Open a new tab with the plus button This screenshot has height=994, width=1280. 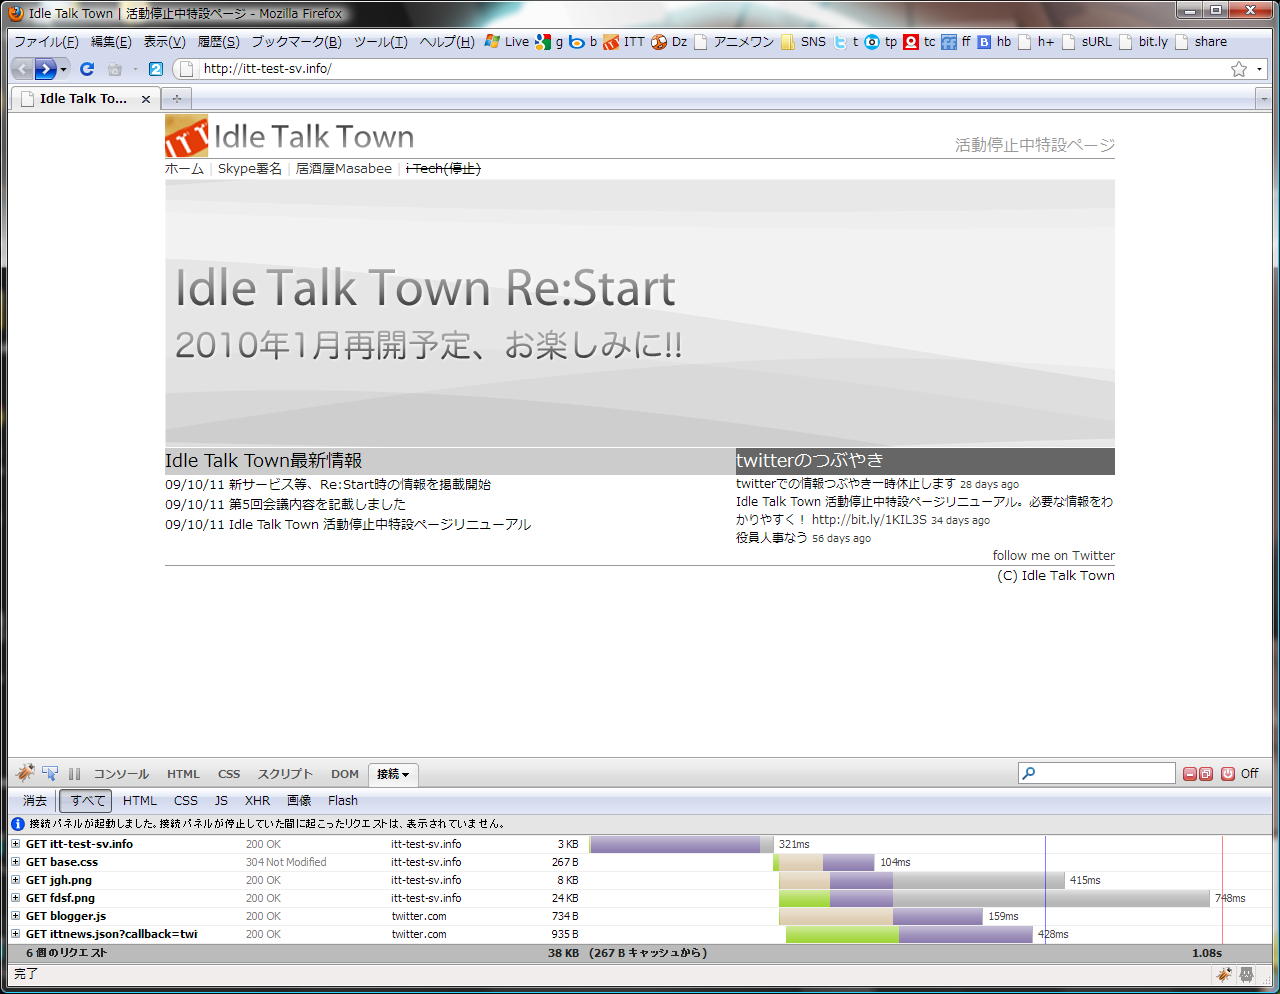[177, 99]
